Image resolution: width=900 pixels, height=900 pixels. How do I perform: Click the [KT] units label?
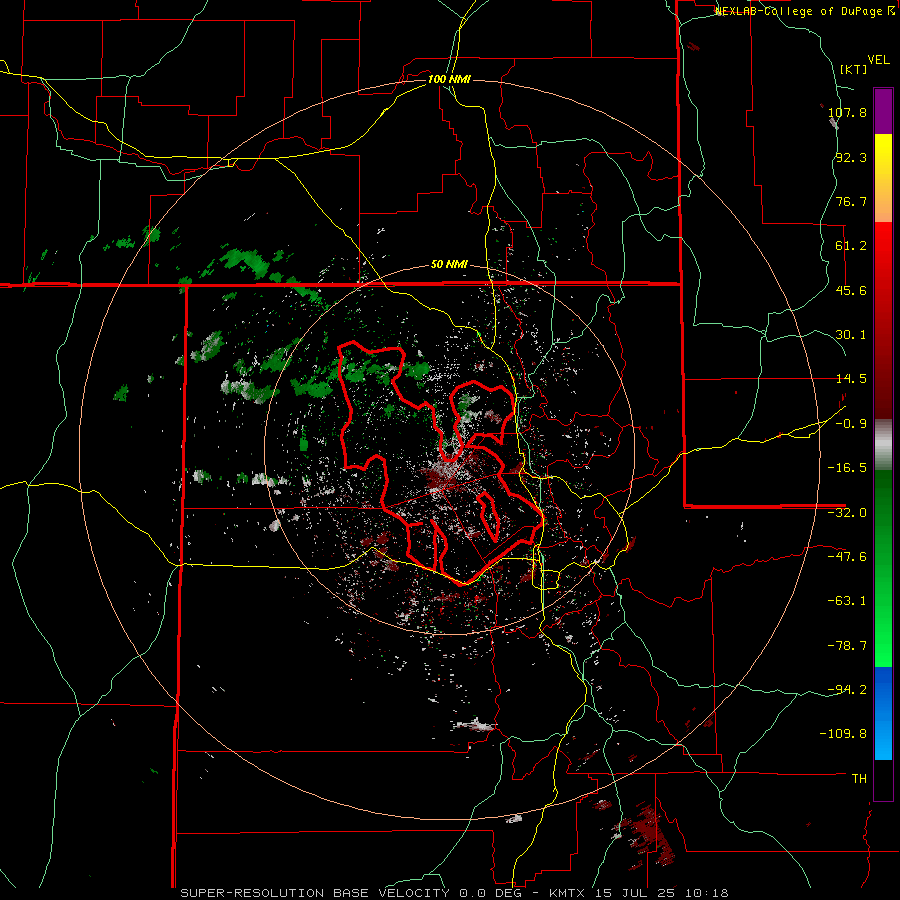(853, 69)
